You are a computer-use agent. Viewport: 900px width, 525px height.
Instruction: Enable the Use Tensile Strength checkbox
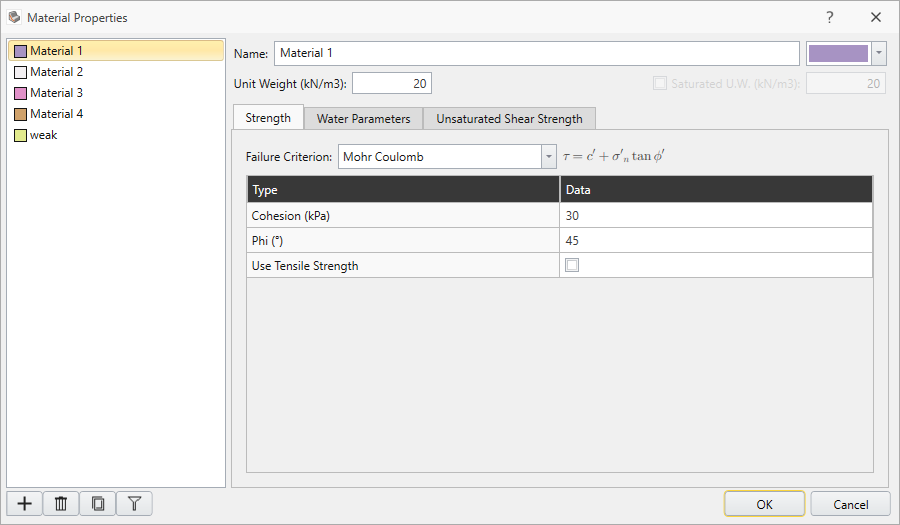[x=572, y=265]
